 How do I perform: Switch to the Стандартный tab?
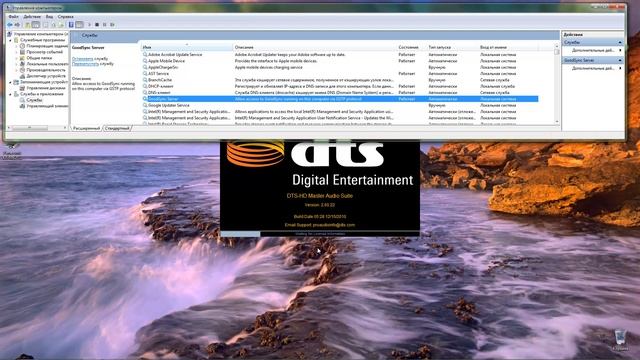click(x=118, y=129)
